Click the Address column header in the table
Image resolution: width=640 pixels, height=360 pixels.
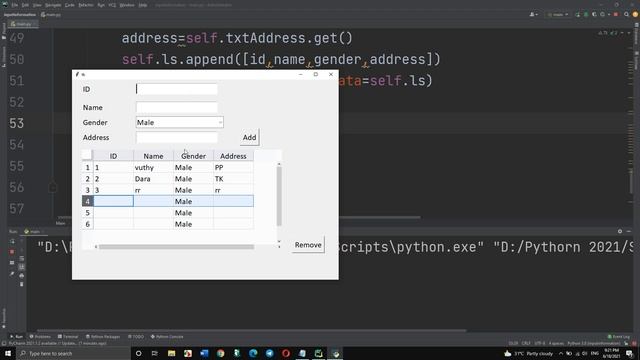[x=233, y=156]
